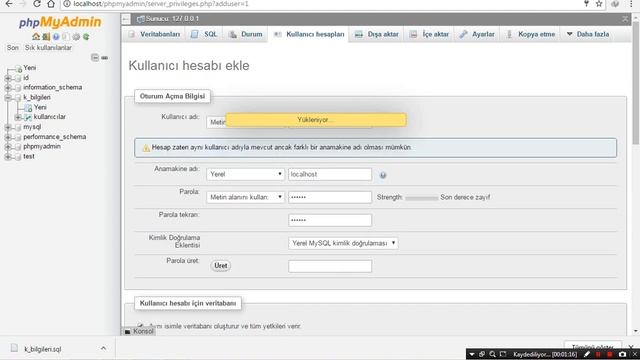Open Ayarlar tab
640x360 pixels.
pos(477,34)
